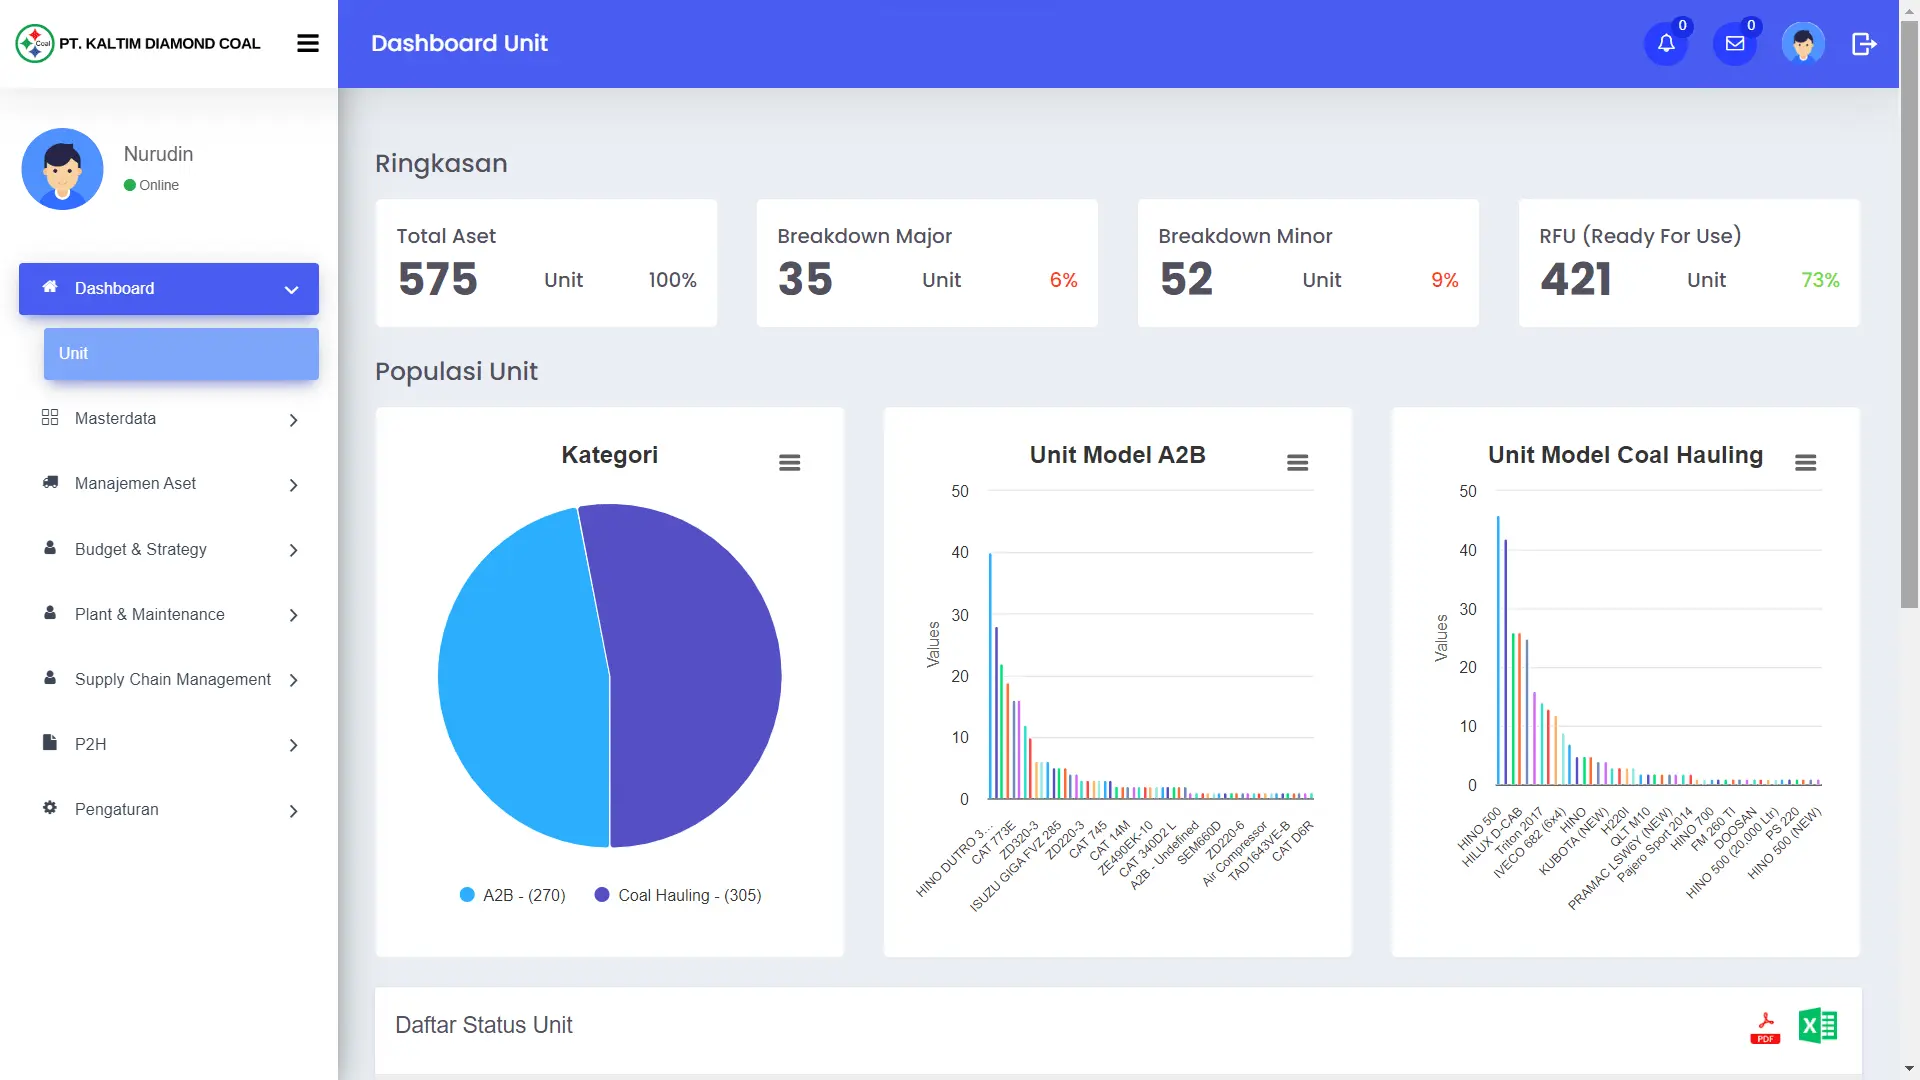Select the Unit submenu item
This screenshot has height=1080, width=1920.
[181, 354]
